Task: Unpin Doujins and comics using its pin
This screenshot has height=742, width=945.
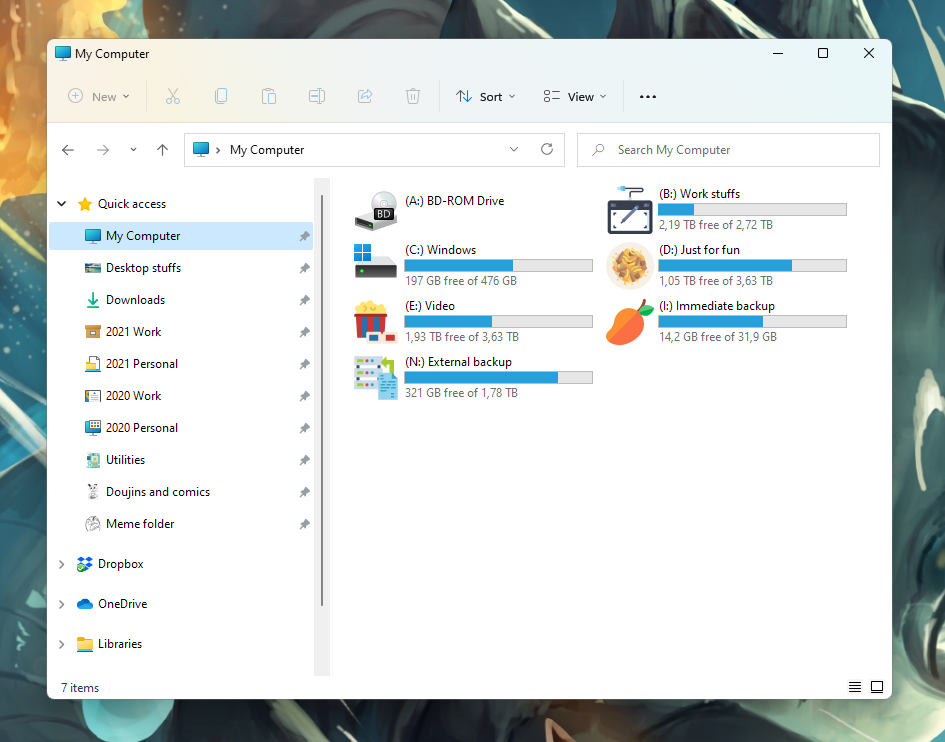Action: pos(304,492)
